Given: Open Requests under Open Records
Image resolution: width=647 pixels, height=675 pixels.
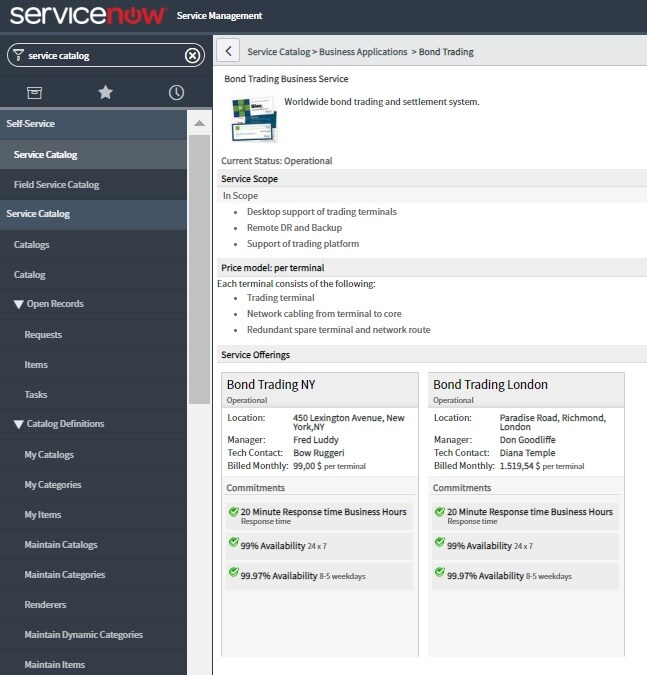Looking at the screenshot, I should click(x=93, y=334).
